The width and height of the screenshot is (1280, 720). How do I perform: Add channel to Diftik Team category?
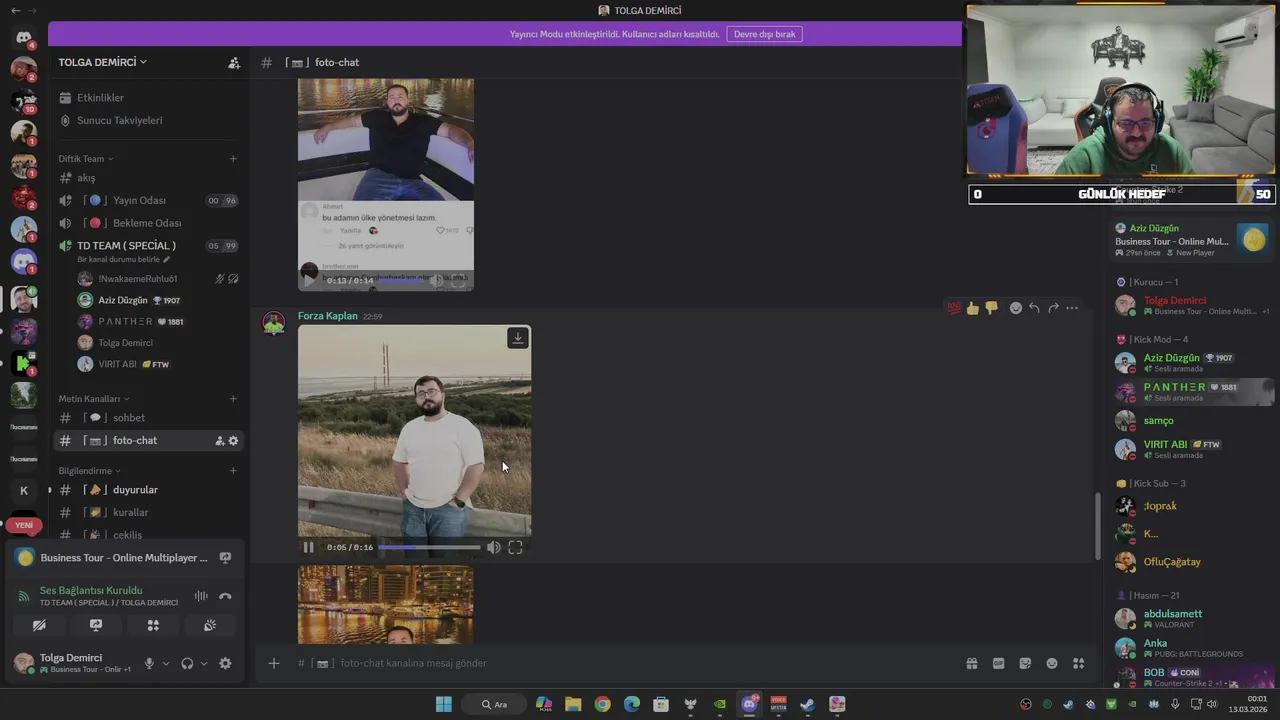(x=233, y=159)
